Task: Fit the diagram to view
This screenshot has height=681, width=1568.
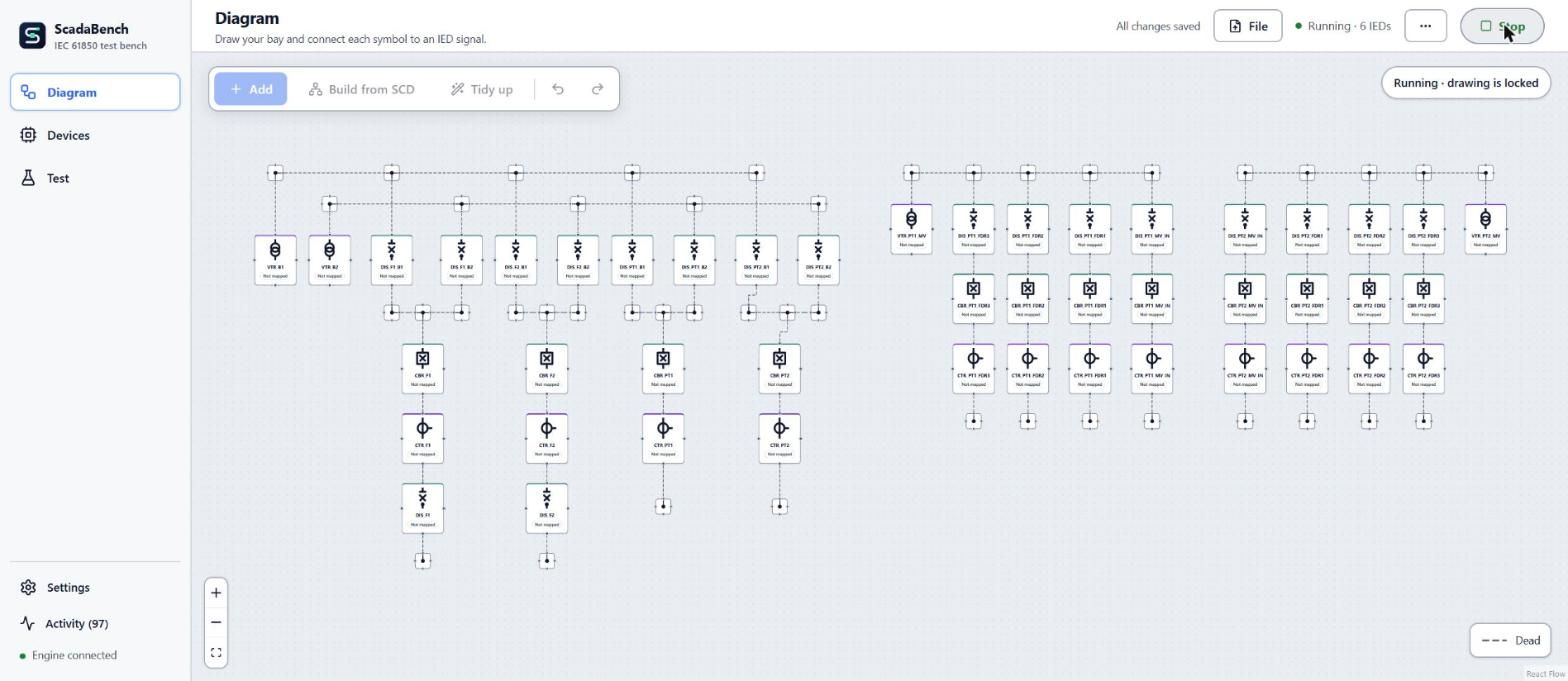Action: [x=216, y=652]
